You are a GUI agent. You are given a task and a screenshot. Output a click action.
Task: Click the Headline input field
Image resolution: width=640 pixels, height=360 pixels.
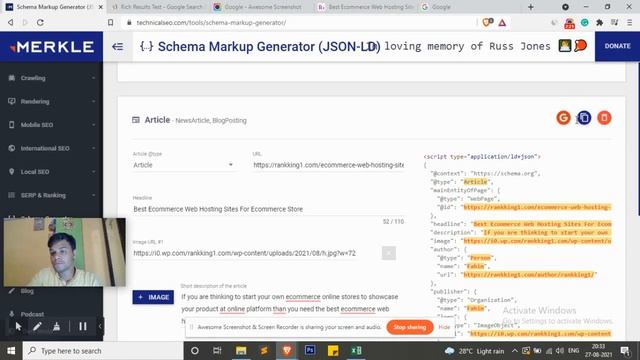pyautogui.click(x=268, y=209)
